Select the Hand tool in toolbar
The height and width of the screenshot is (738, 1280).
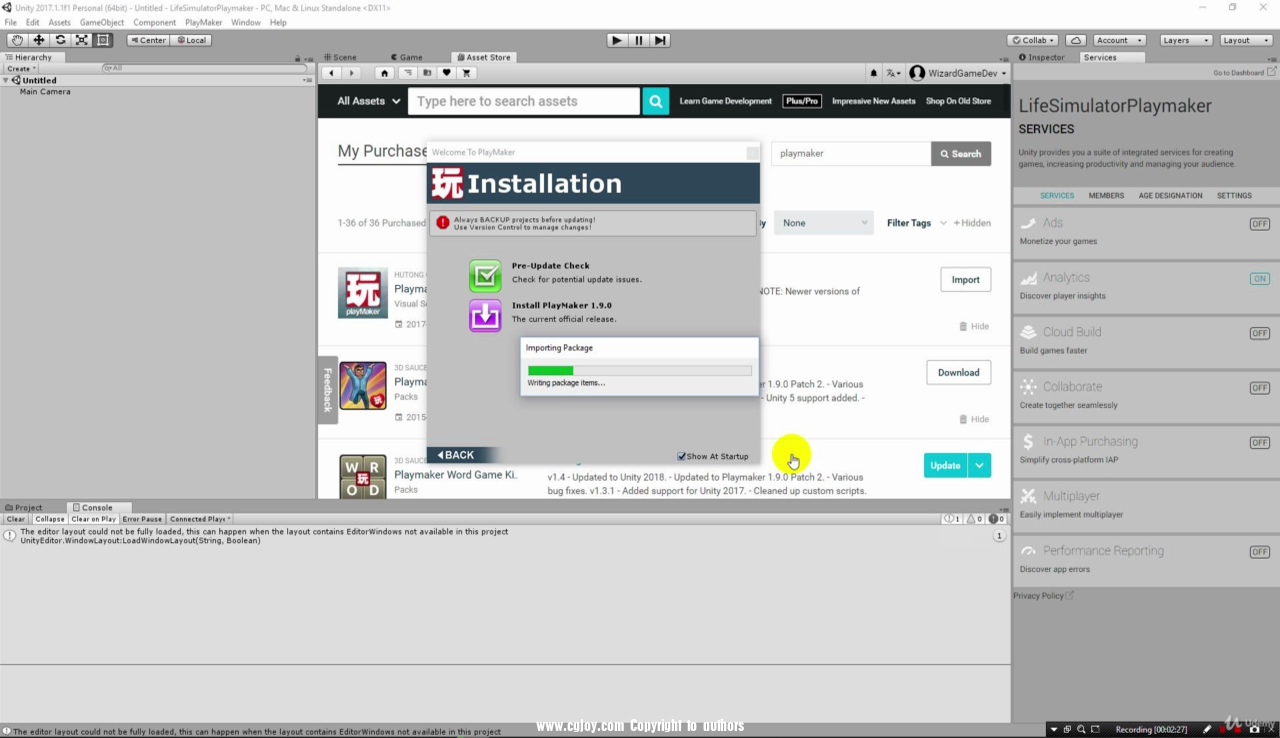(17, 40)
